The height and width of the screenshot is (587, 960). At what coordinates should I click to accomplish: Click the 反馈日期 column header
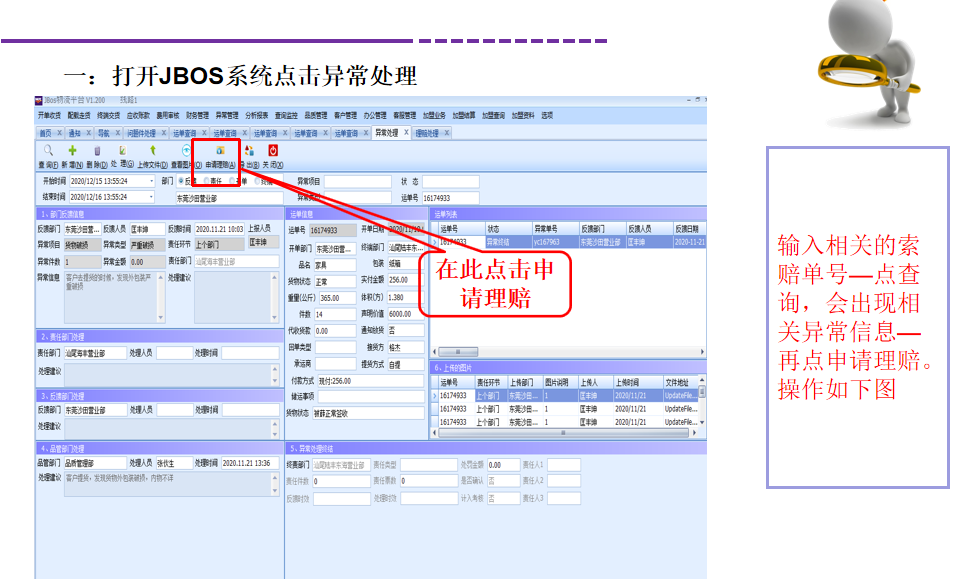689,228
